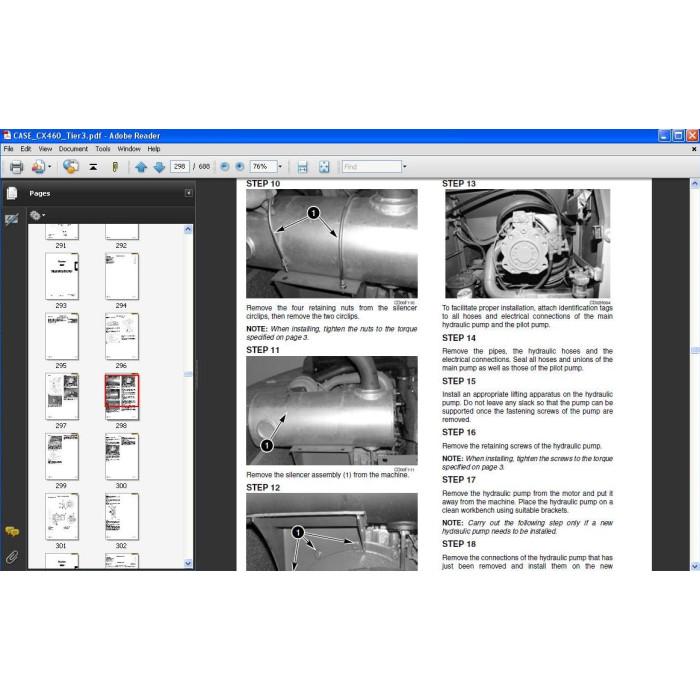Click the upload arrow toolbar icon
The width and height of the screenshot is (700, 700).
pyautogui.click(x=93, y=167)
